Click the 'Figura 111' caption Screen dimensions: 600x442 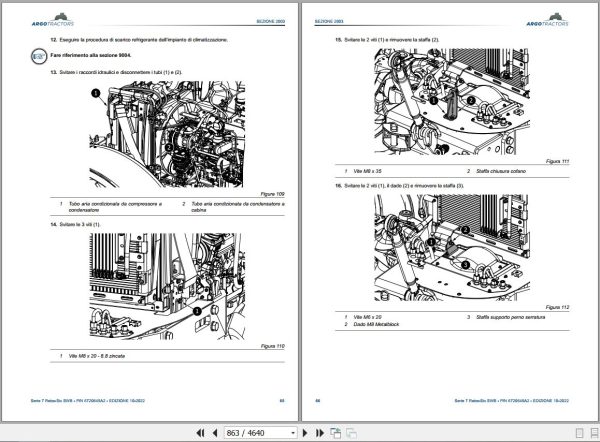[558, 161]
